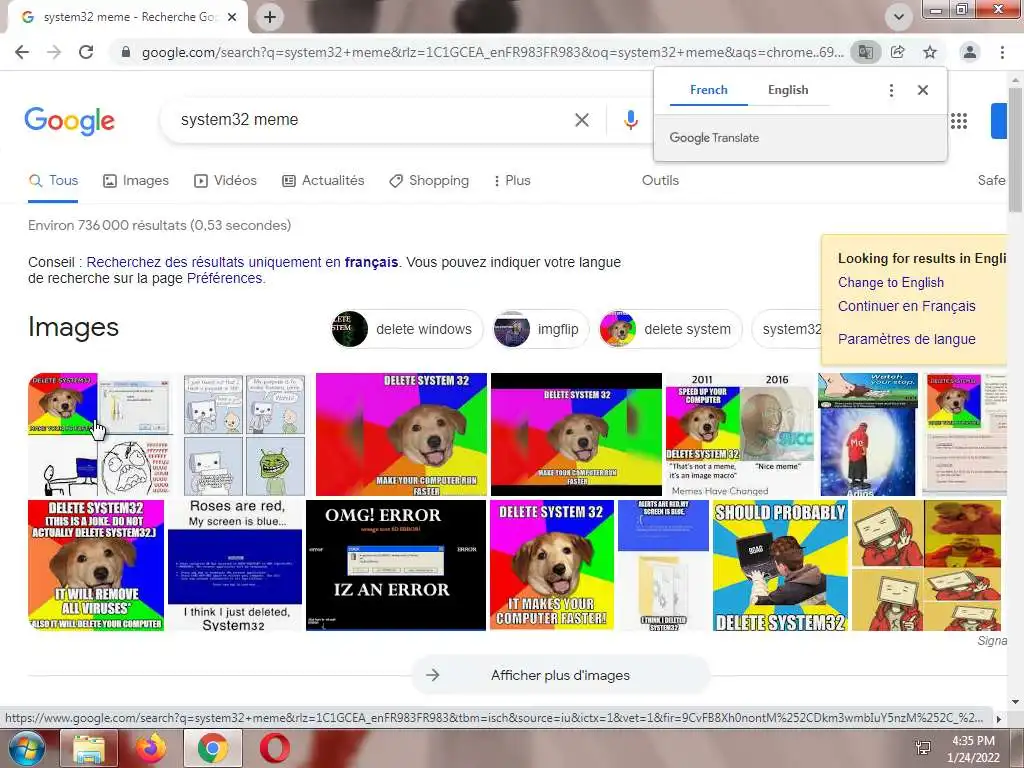Open the Actualités tab
The image size is (1024, 768).
point(323,181)
